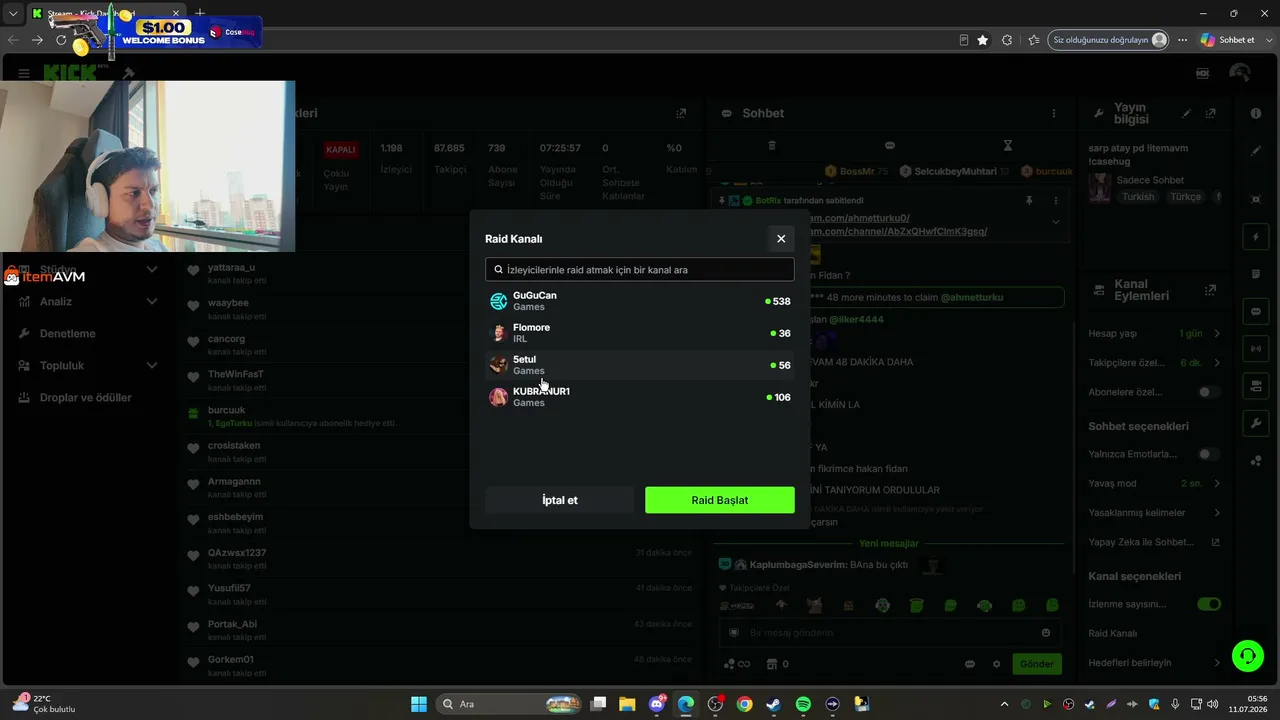Pop out the Kanal Eylemleri panel
This screenshot has height=720, width=1280.
click(1211, 290)
